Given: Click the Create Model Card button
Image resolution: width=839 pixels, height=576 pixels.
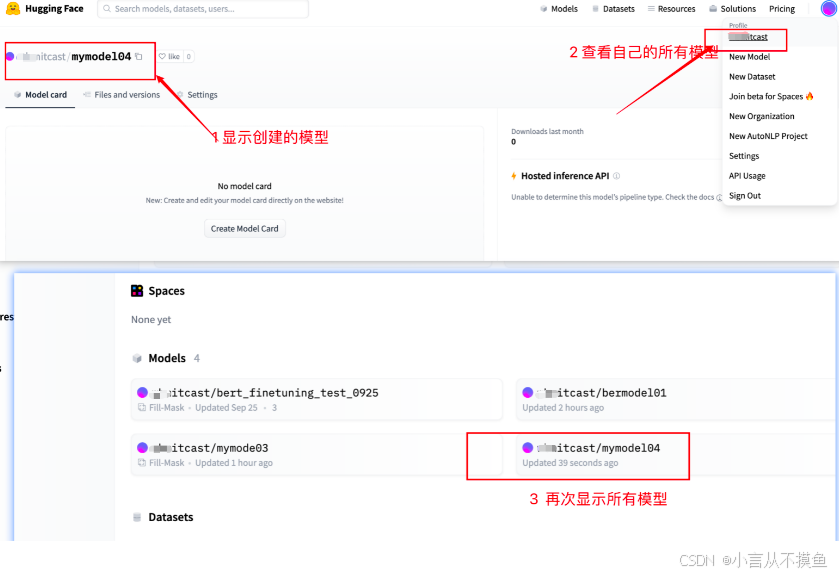Looking at the screenshot, I should tap(244, 228).
